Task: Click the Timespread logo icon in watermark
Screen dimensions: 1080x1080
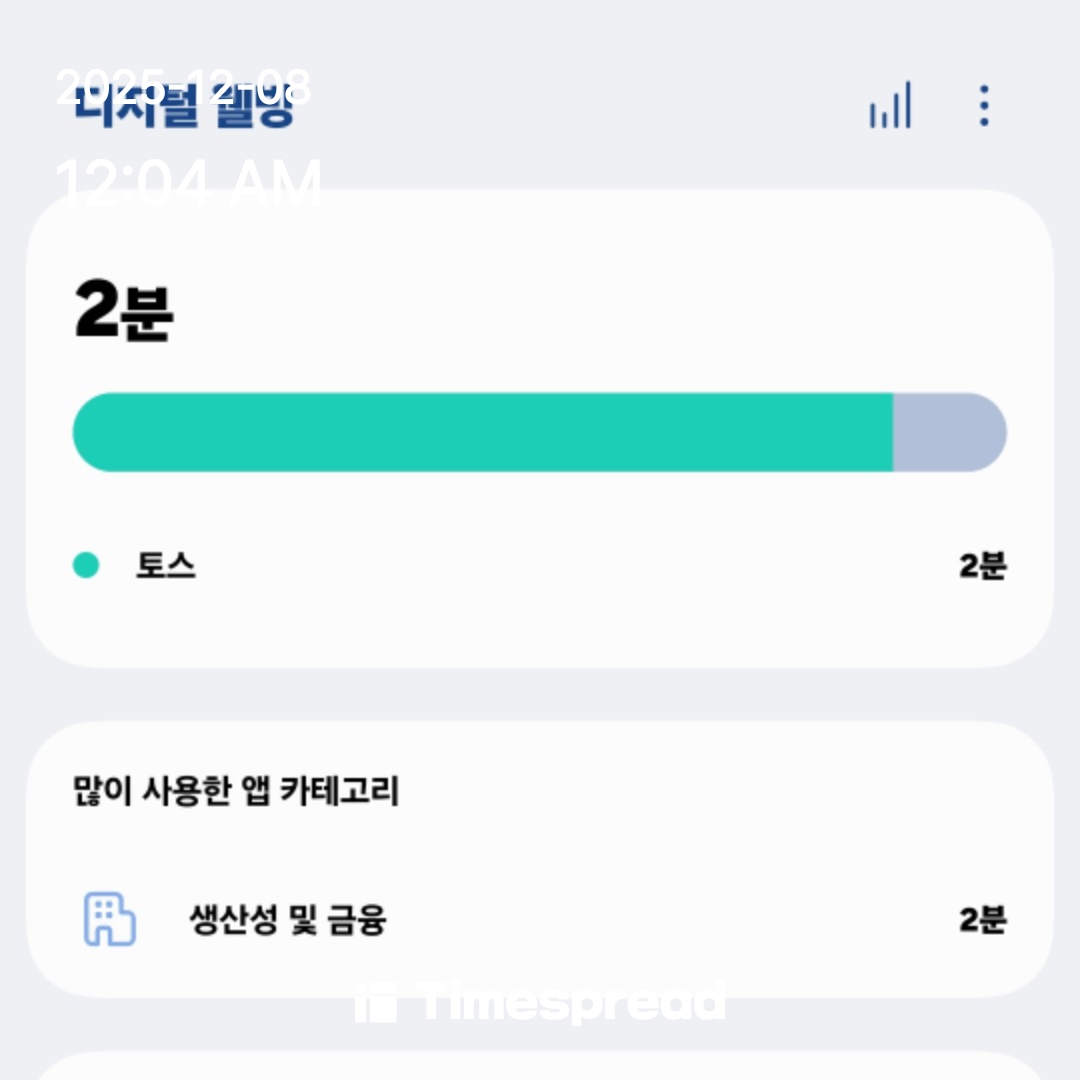Action: [377, 1002]
